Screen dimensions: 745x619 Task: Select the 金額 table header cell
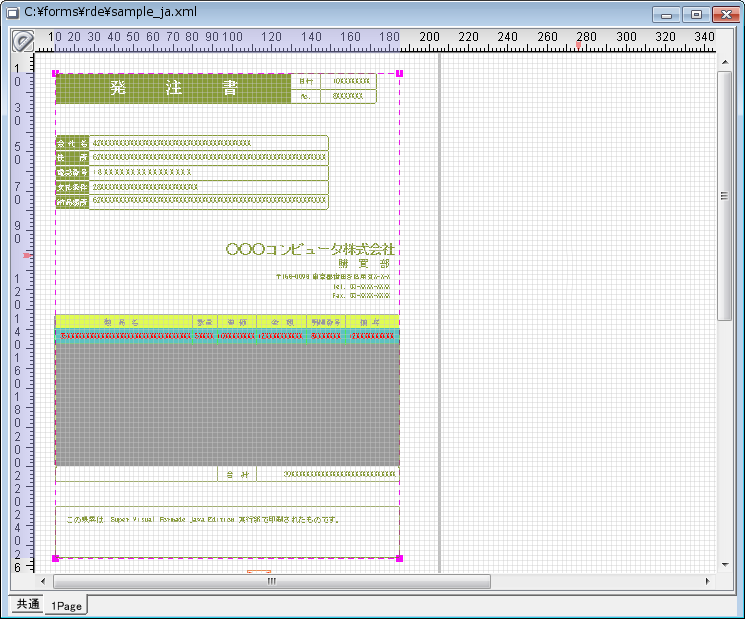coord(282,322)
